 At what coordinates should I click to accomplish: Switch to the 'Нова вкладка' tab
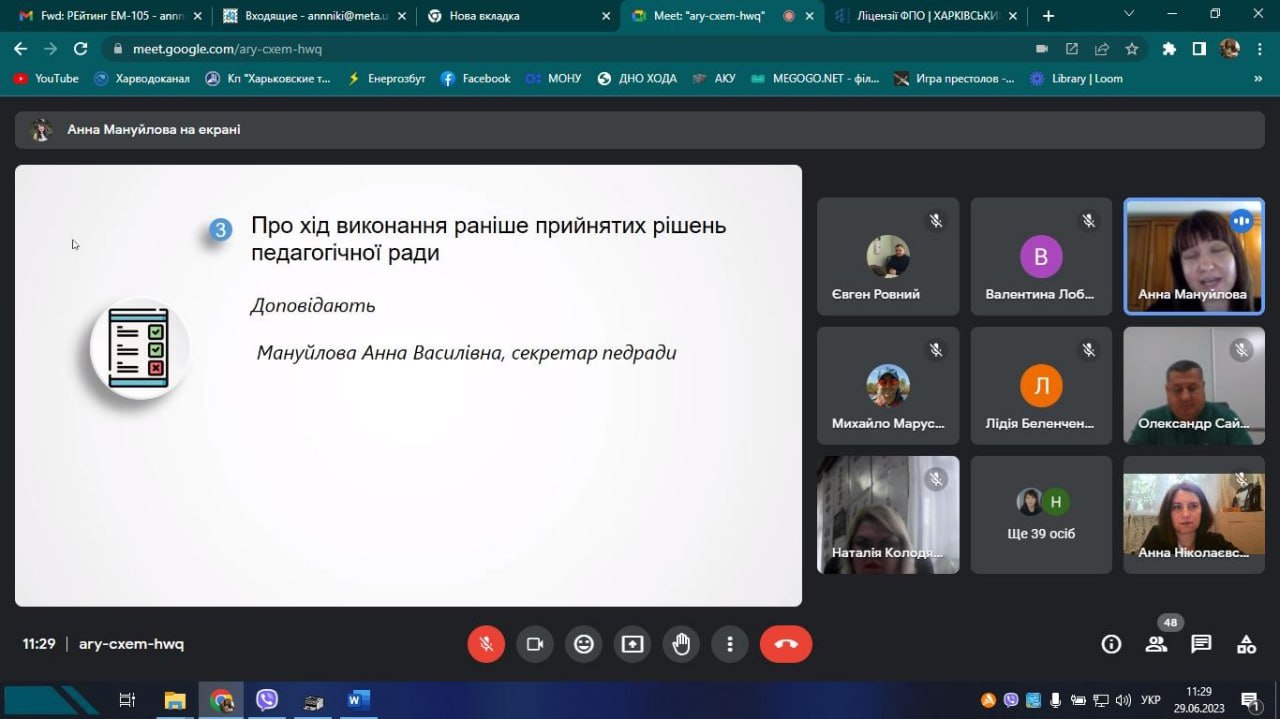pos(515,16)
